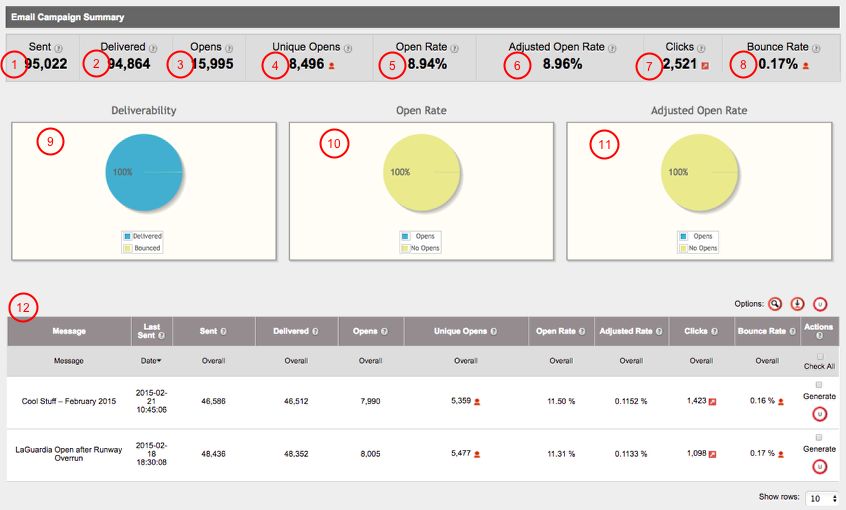Open the Show rows dropdown
846x510 pixels.
pos(822,497)
